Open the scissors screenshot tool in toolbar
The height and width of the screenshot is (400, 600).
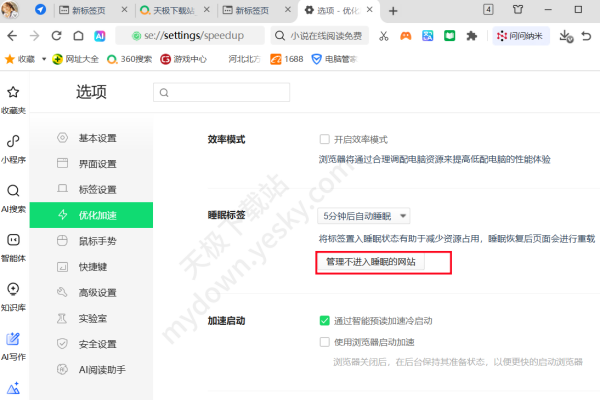(x=383, y=35)
